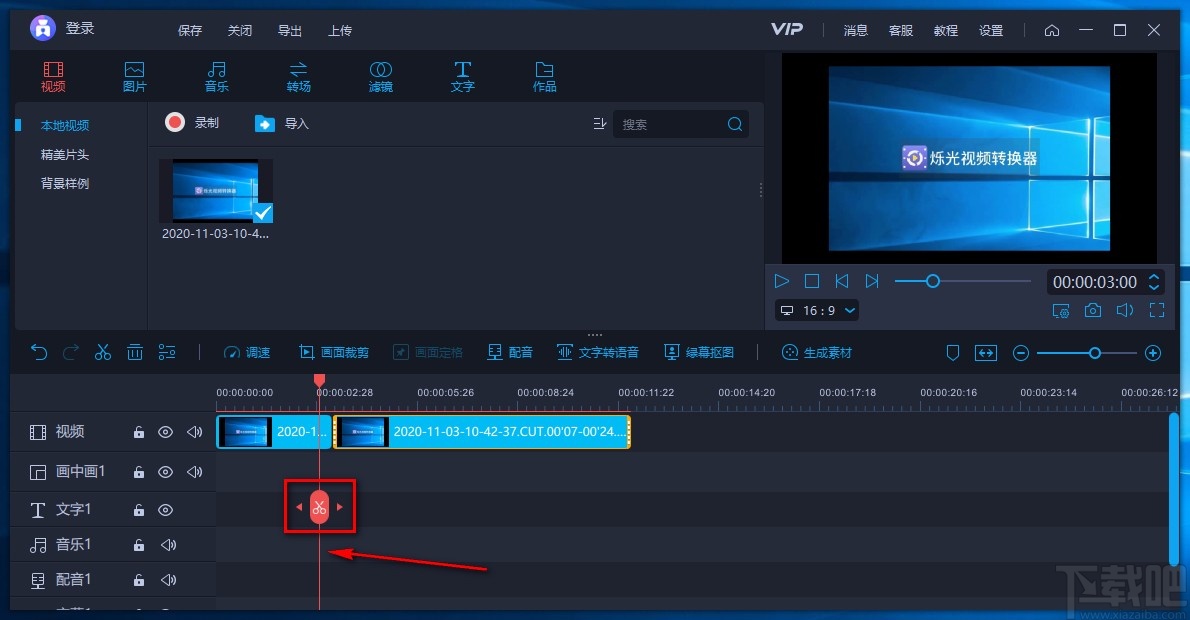Open the preview quality settings icon
Viewport: 1190px width, 620px height.
click(1061, 310)
